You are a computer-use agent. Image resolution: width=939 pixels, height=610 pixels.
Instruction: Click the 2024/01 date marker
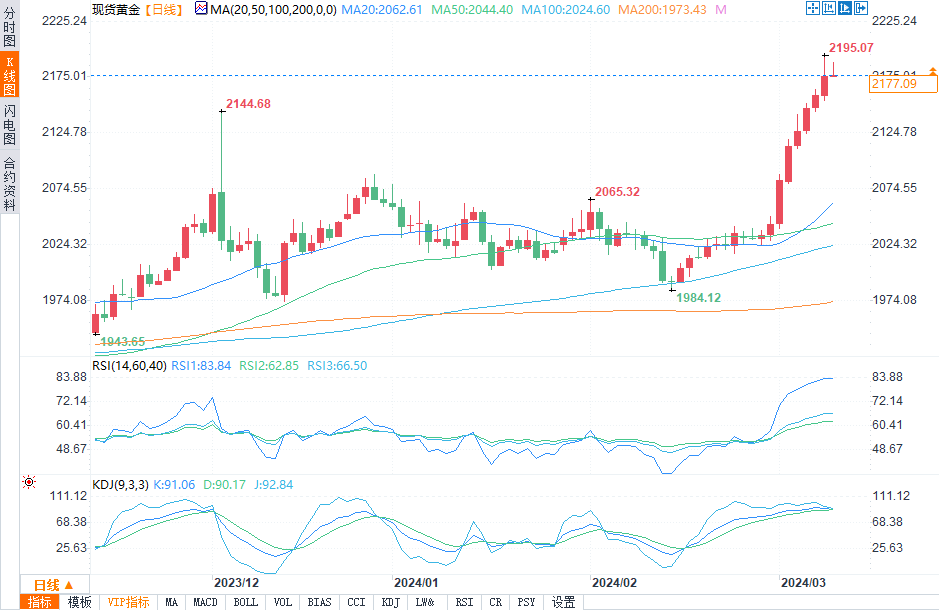[x=416, y=582]
